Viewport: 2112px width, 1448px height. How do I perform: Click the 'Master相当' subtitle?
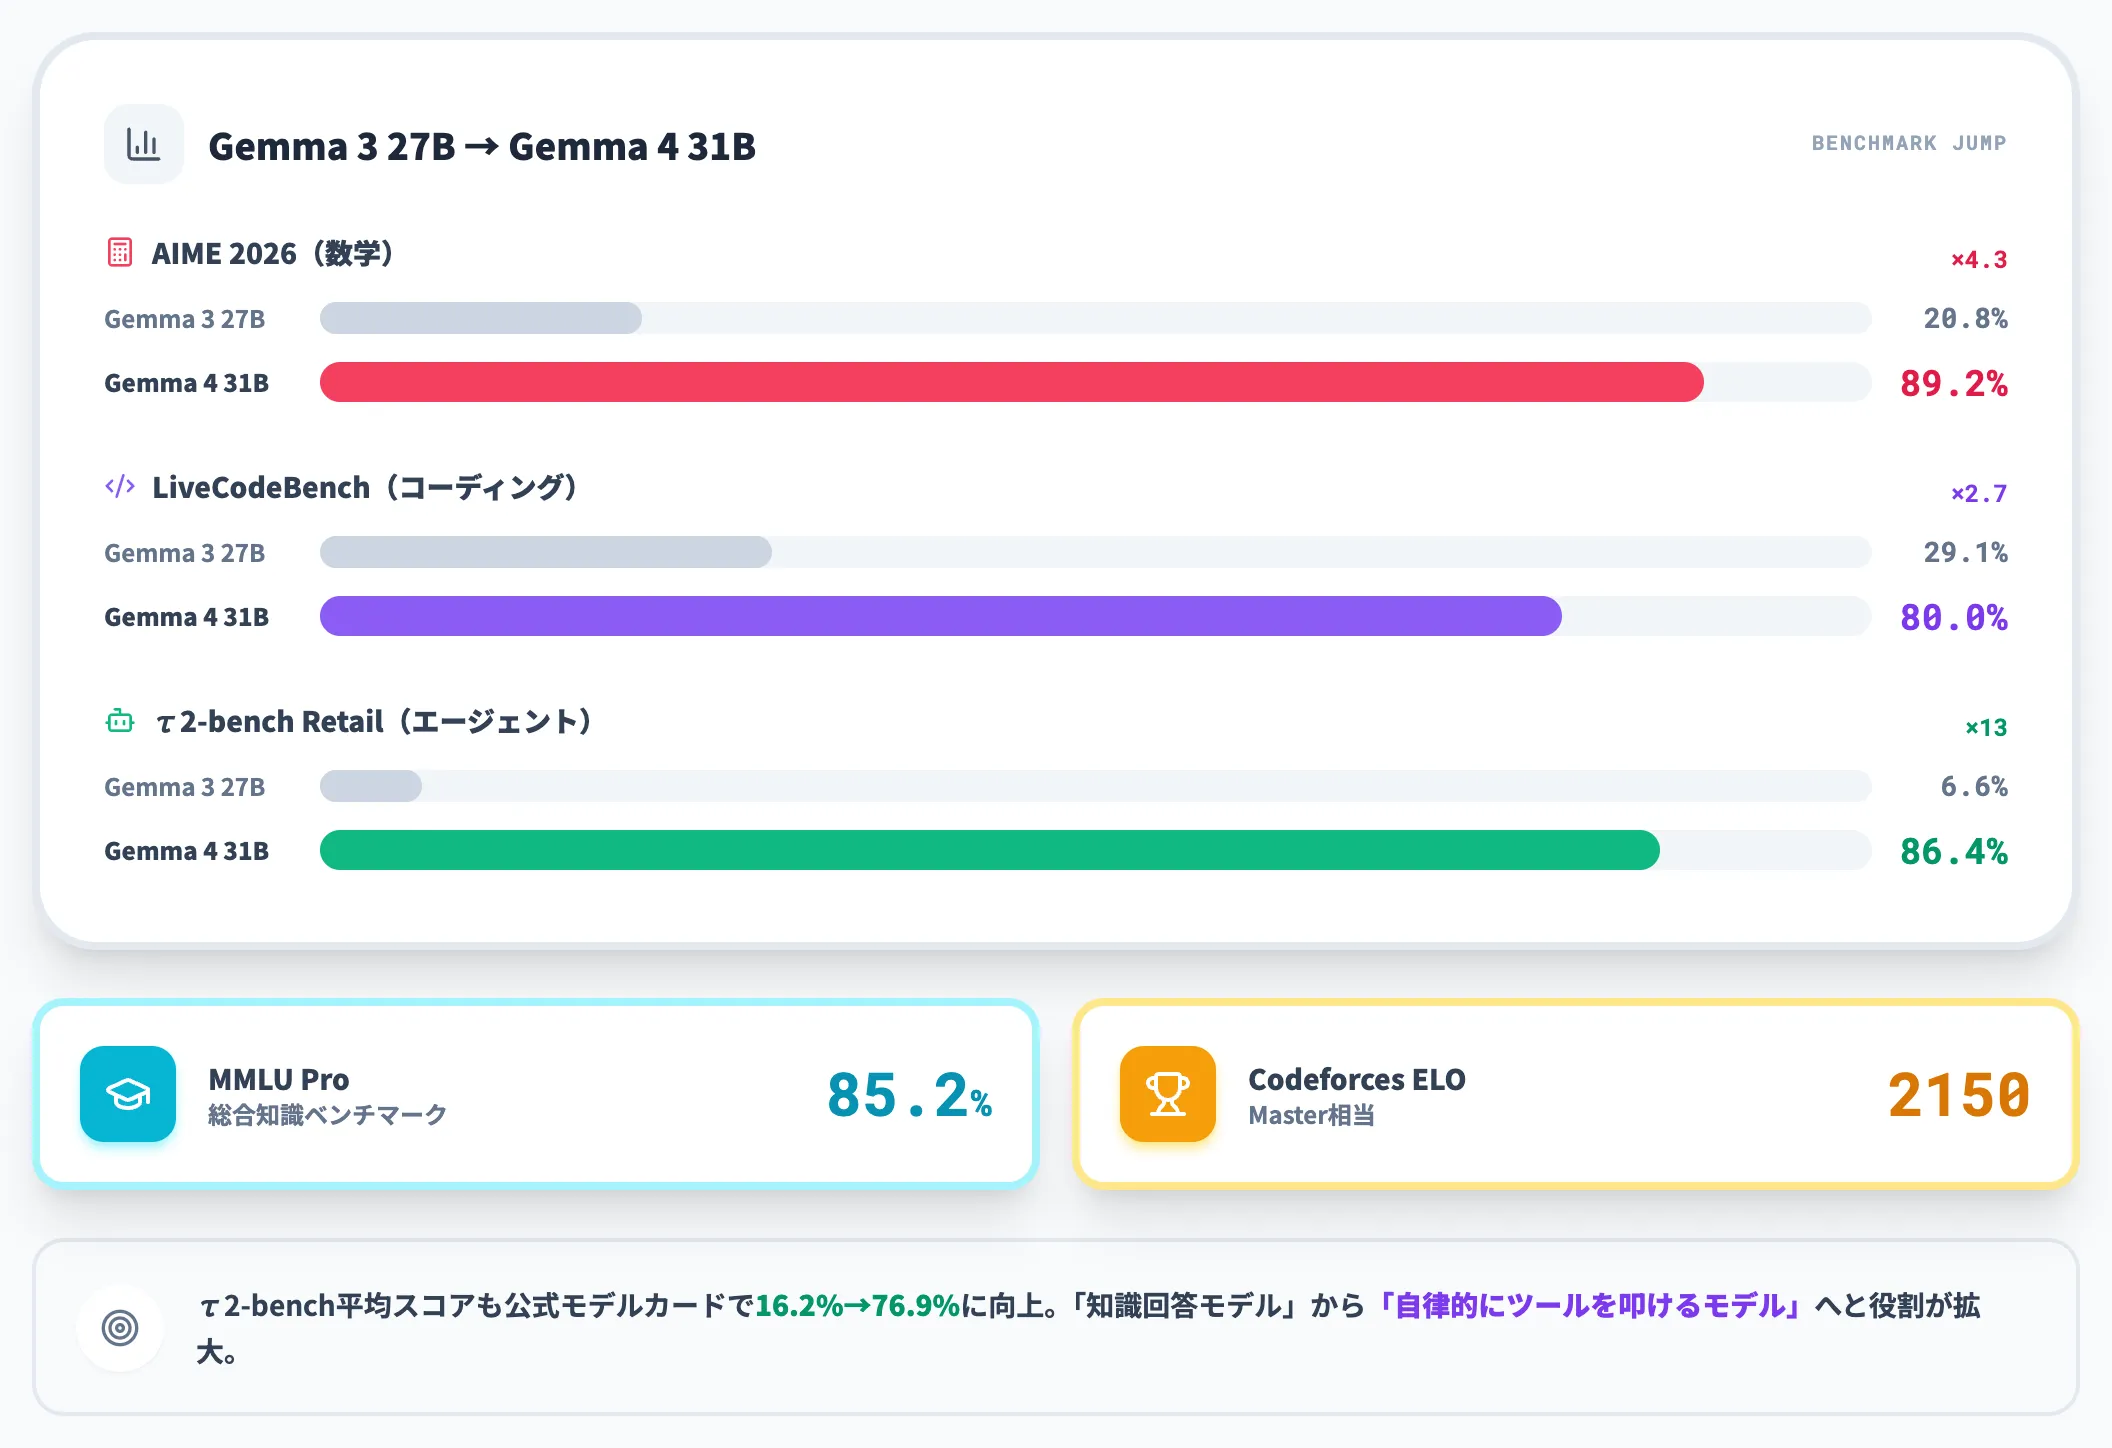click(1311, 1115)
